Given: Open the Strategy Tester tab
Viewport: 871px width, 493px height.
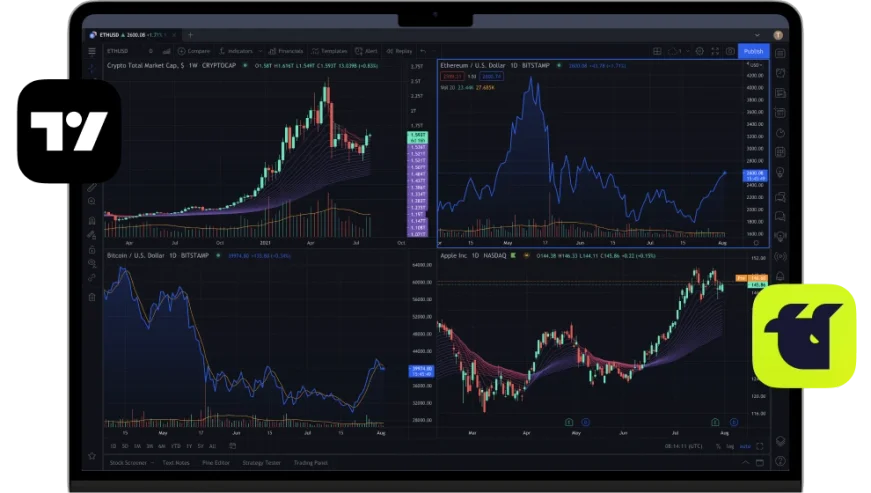Looking at the screenshot, I should 263,463.
